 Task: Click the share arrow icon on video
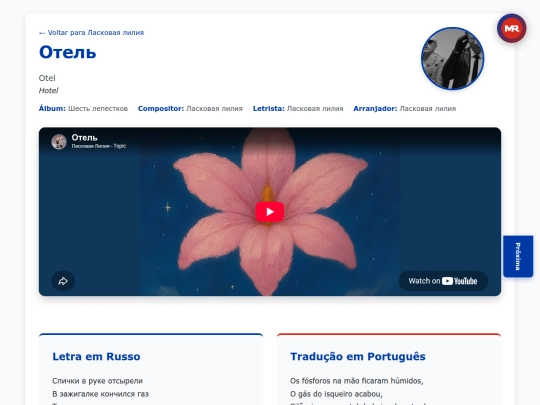click(x=63, y=281)
